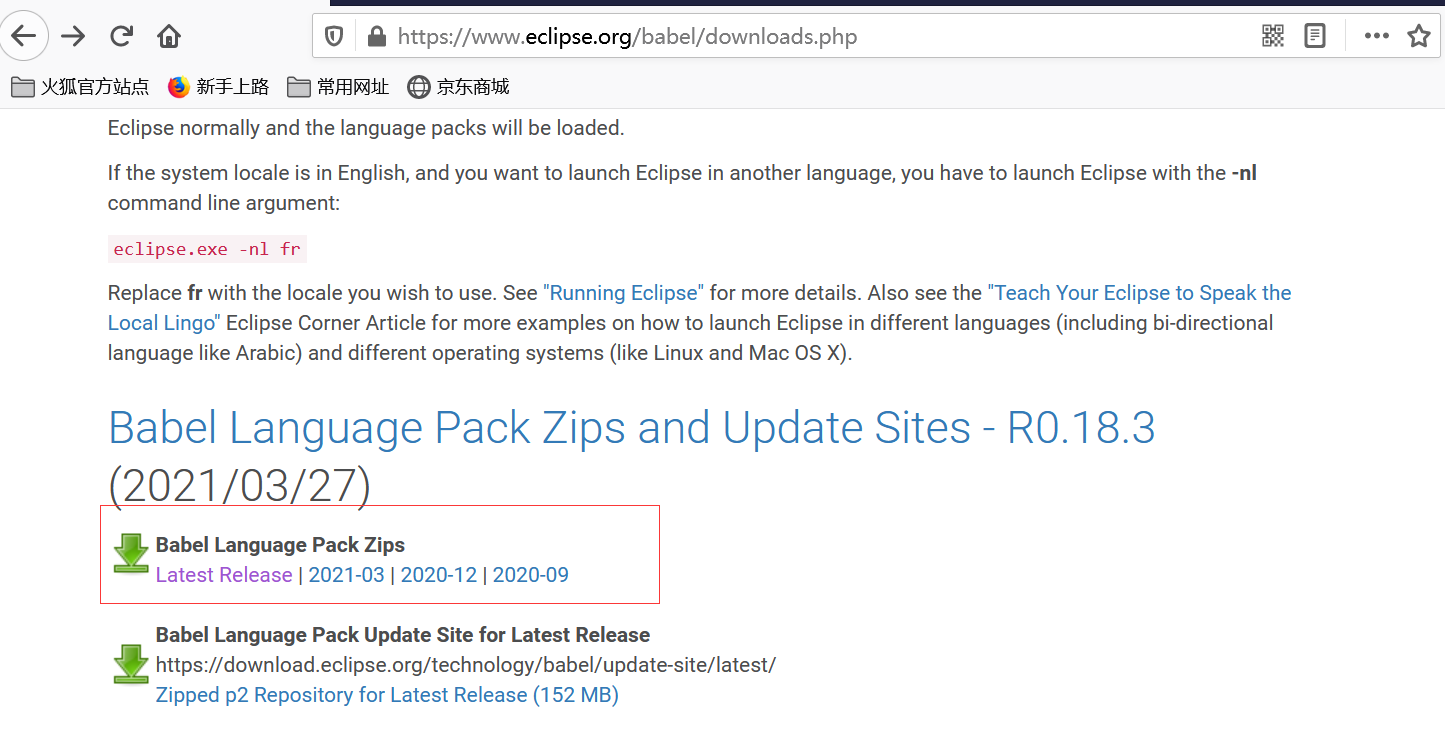
Task: Click the Latest Release zips link
Action: coord(224,575)
